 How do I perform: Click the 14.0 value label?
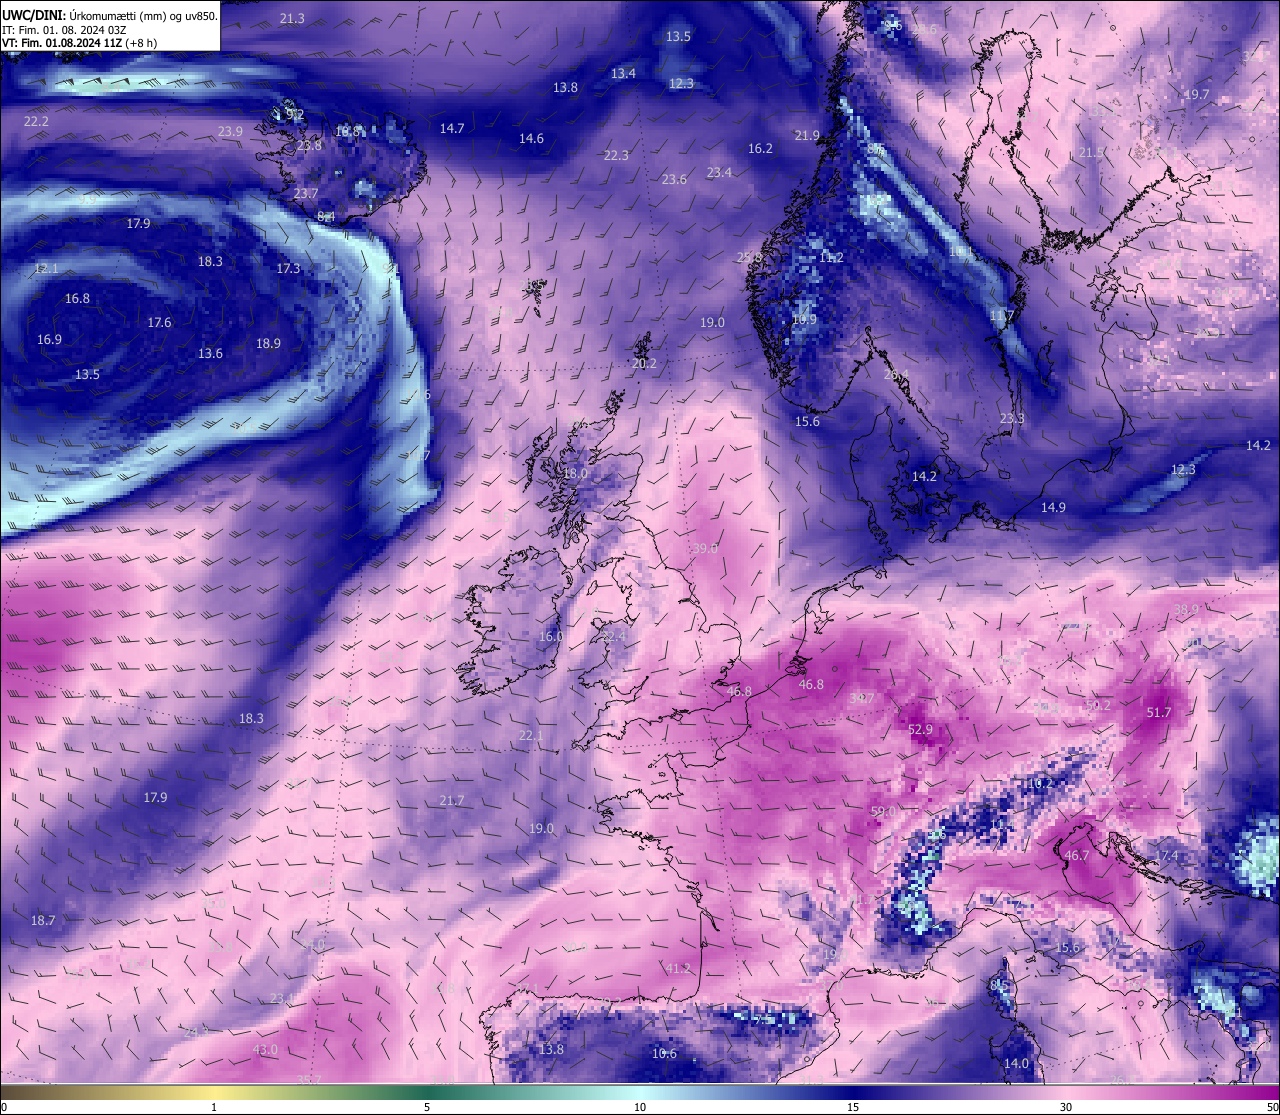1016,1064
